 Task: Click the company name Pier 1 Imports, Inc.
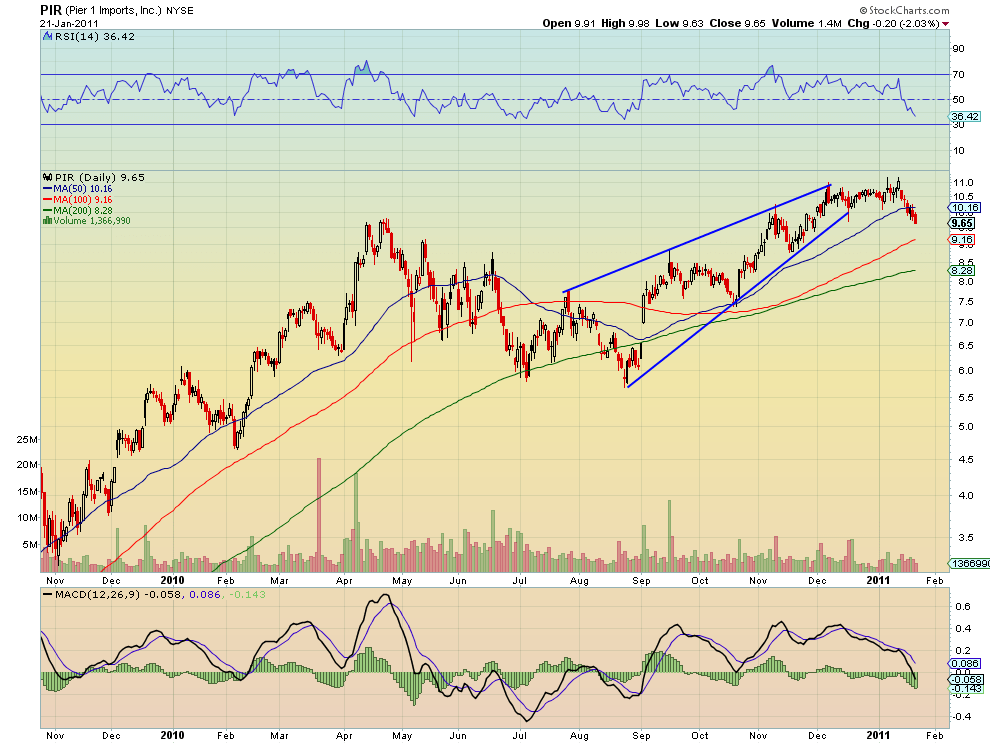114,11
